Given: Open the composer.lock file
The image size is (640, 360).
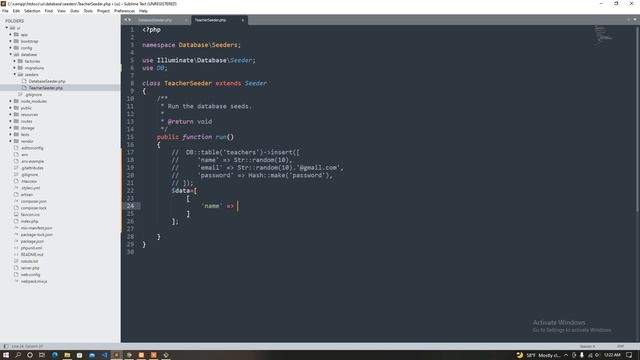Looking at the screenshot, I should [34, 208].
